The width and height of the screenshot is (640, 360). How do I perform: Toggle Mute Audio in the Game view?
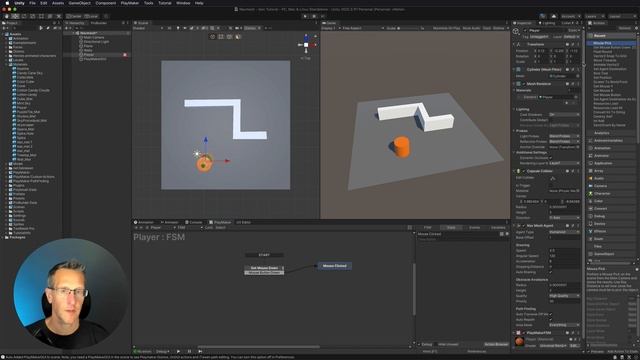pyautogui.click(x=471, y=28)
